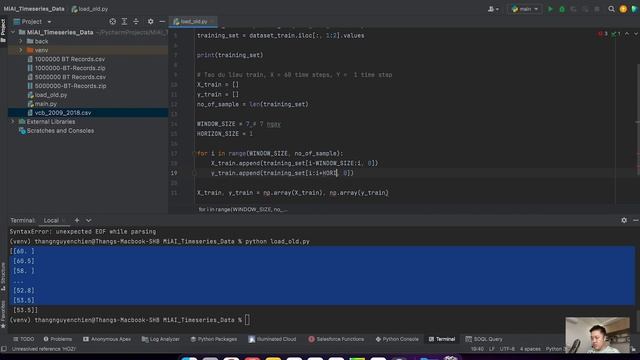Open Search Everywhere magnifier icon

(611, 9)
